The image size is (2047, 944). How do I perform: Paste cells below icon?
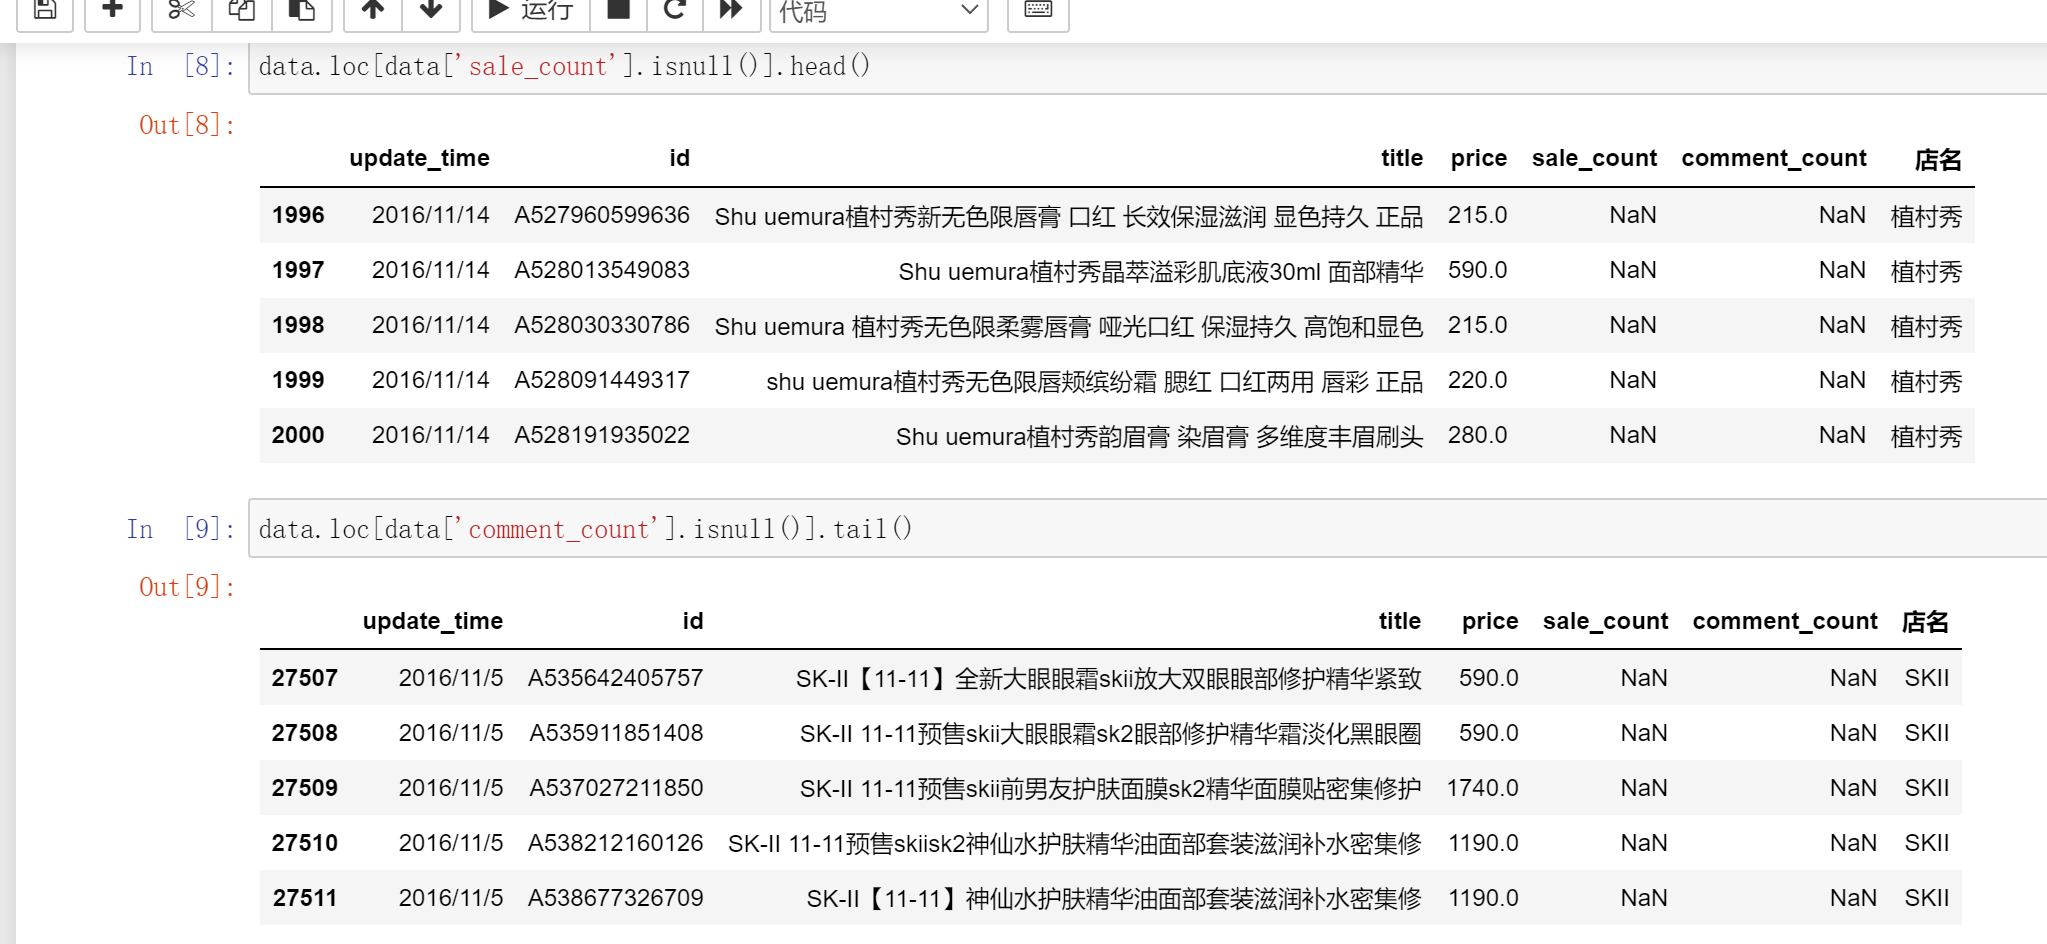[x=301, y=12]
